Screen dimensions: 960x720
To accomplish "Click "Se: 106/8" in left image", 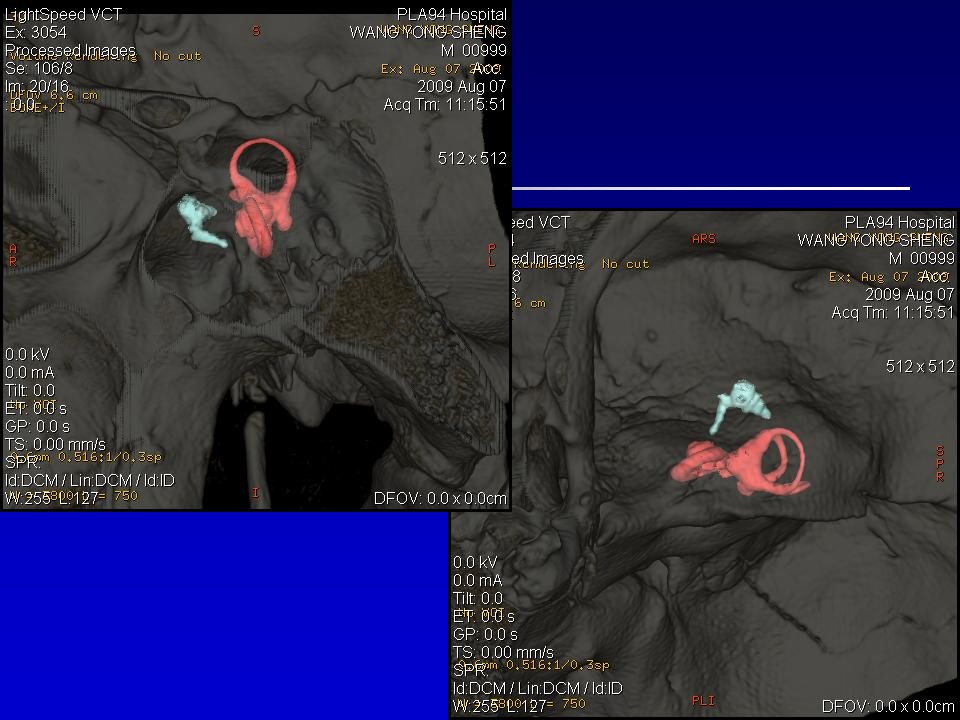I will [39, 68].
